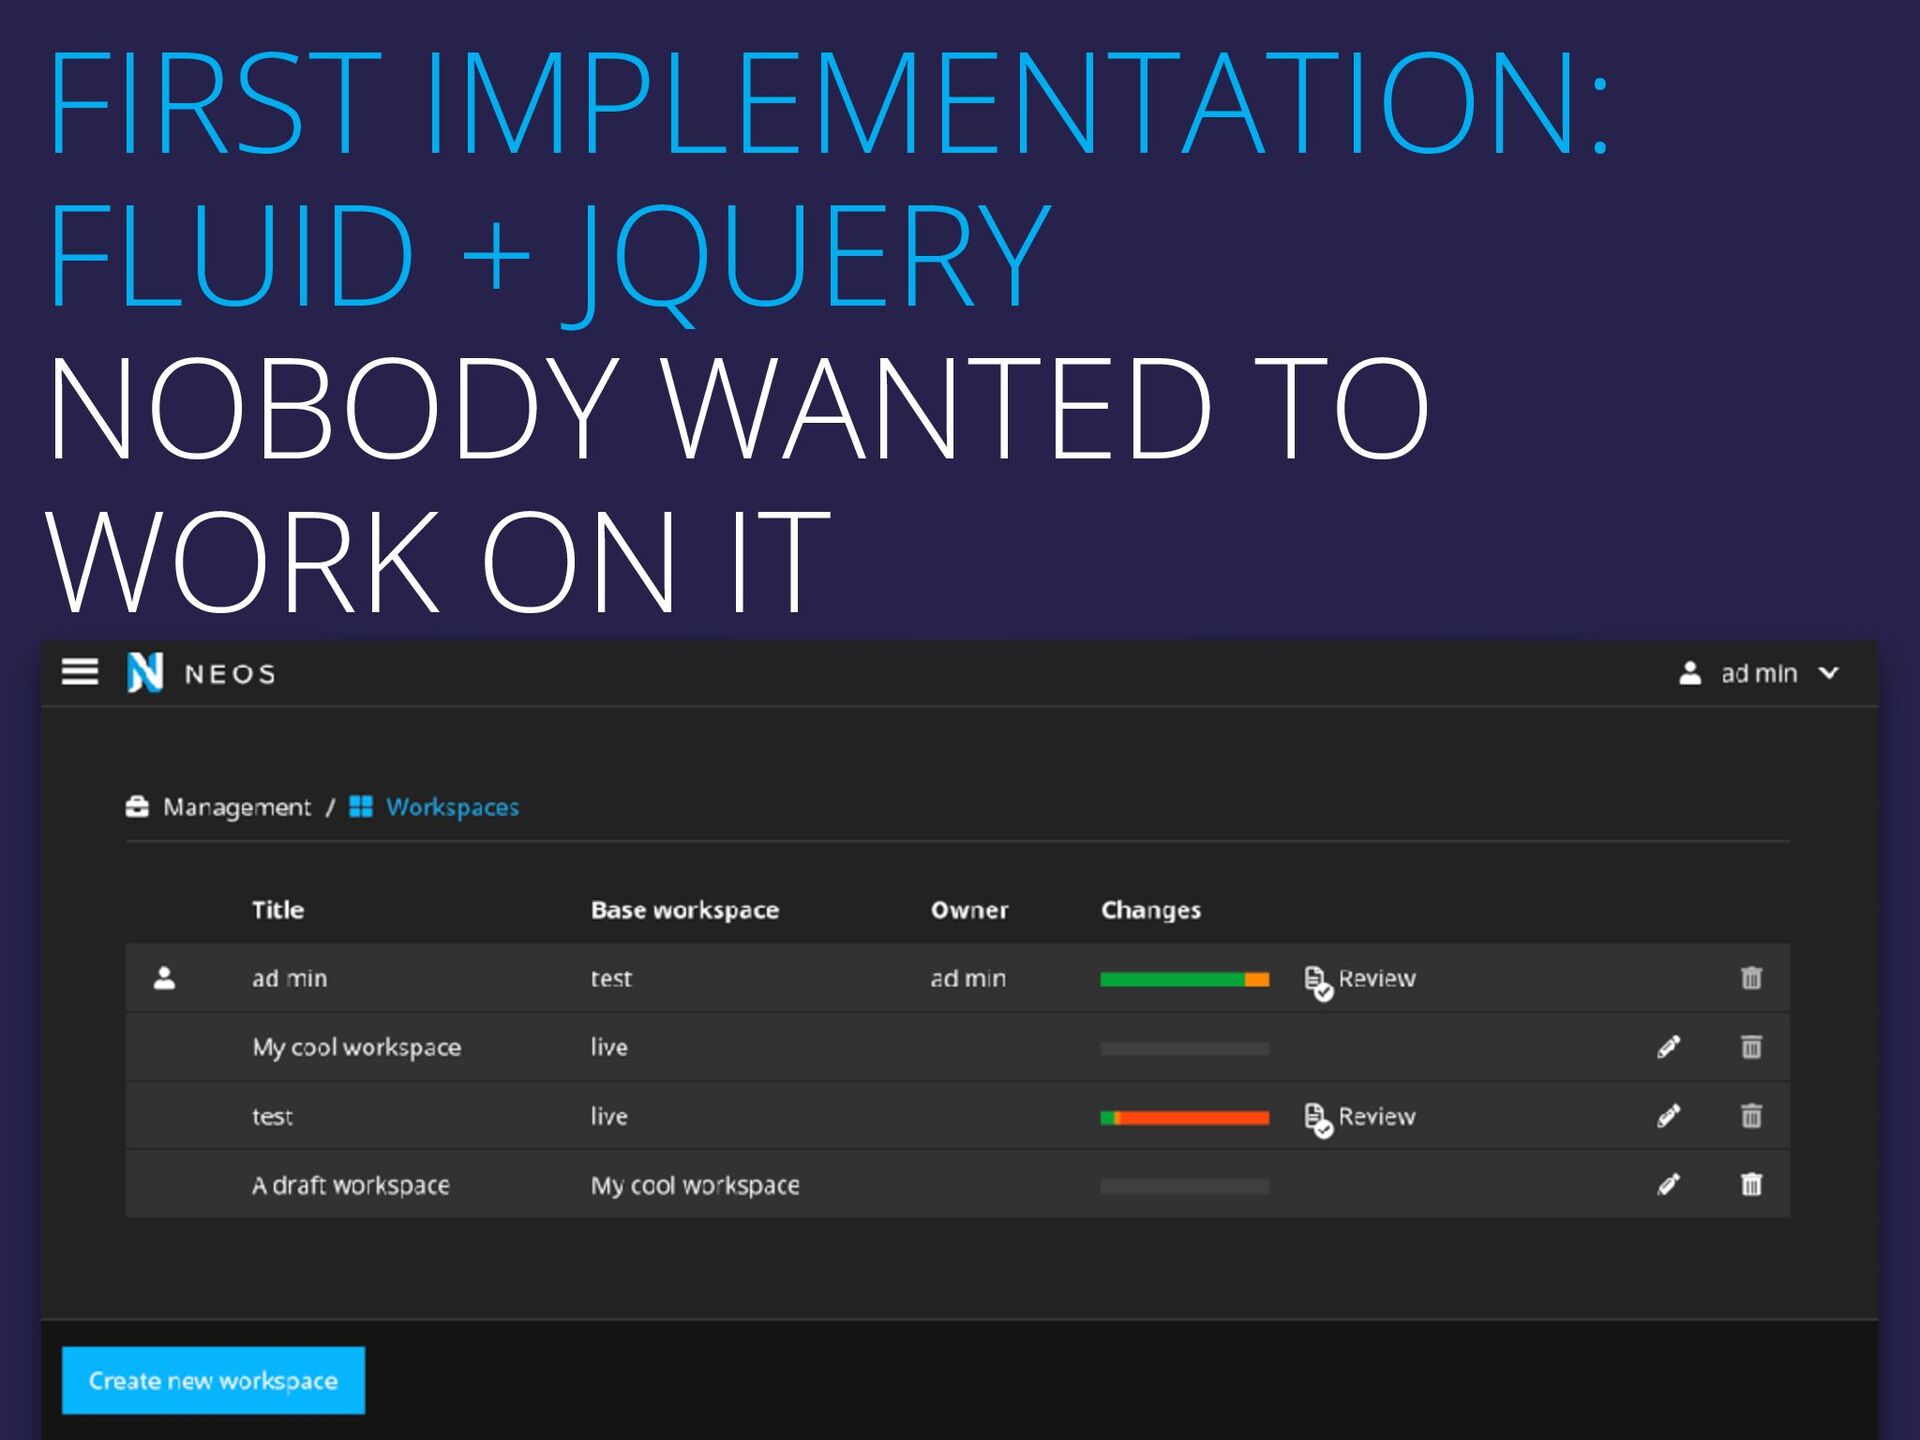This screenshot has height=1440, width=1920.
Task: Click the 'live' base cell of test row
Action: point(609,1116)
